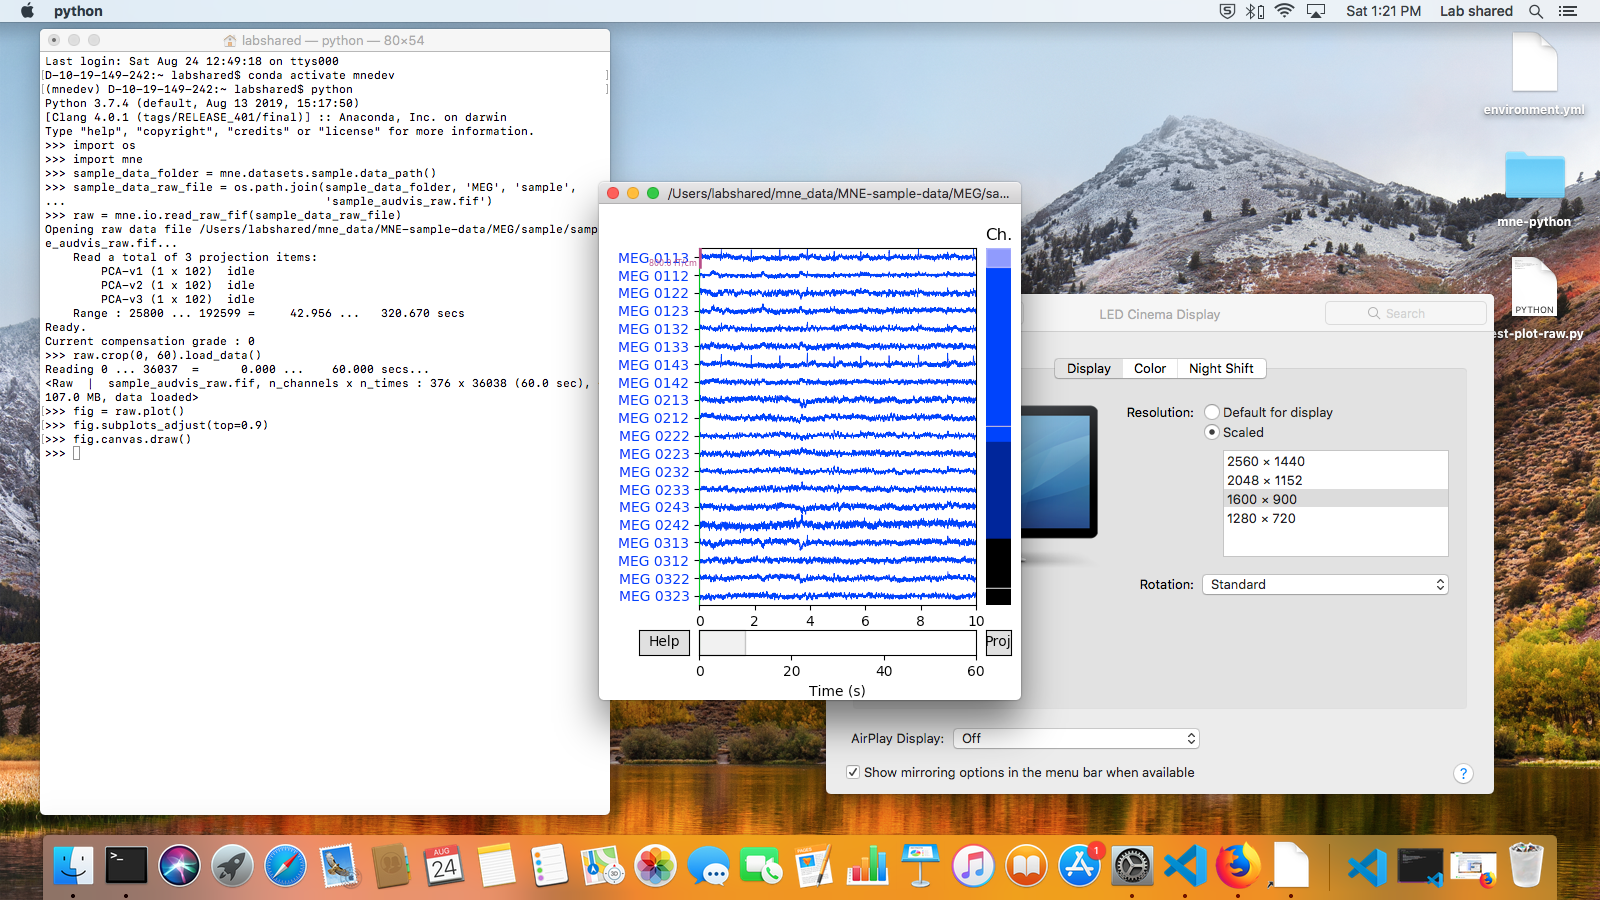Select environment.yml file on desktop
The height and width of the screenshot is (900, 1600).
click(x=1534, y=73)
